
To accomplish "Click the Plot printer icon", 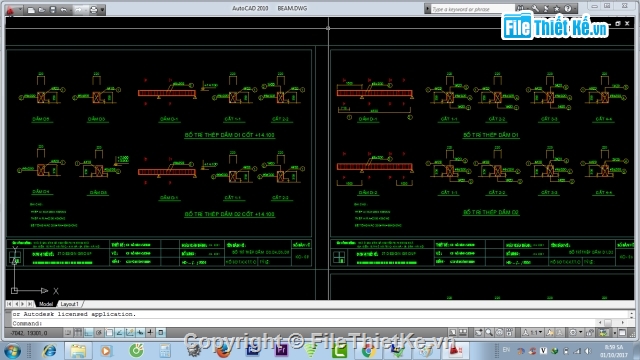I will (93, 10).
